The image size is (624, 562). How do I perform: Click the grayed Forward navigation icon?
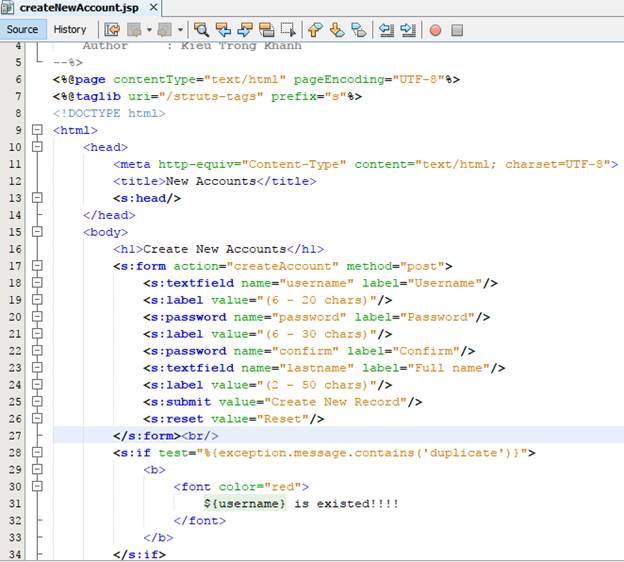[x=164, y=30]
